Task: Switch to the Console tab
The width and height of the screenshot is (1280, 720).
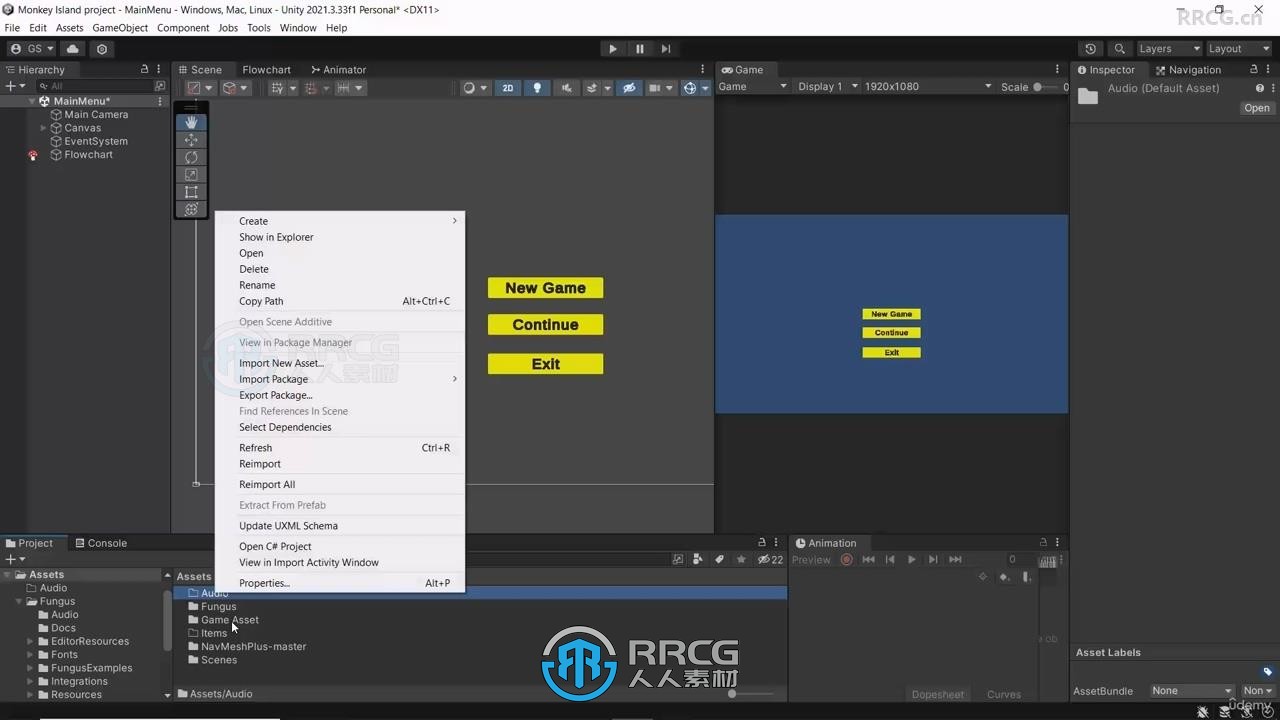Action: (101, 543)
